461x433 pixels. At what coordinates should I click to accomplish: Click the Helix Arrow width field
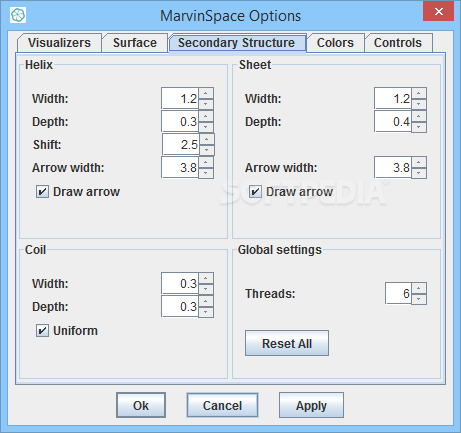[x=180, y=168]
